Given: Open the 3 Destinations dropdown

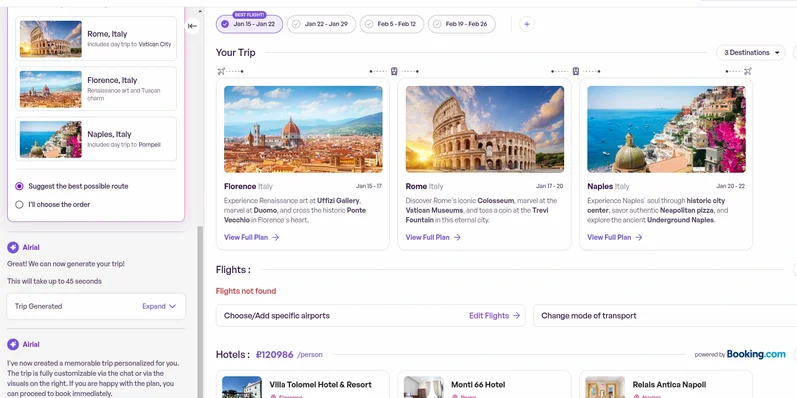Looking at the screenshot, I should (x=751, y=52).
